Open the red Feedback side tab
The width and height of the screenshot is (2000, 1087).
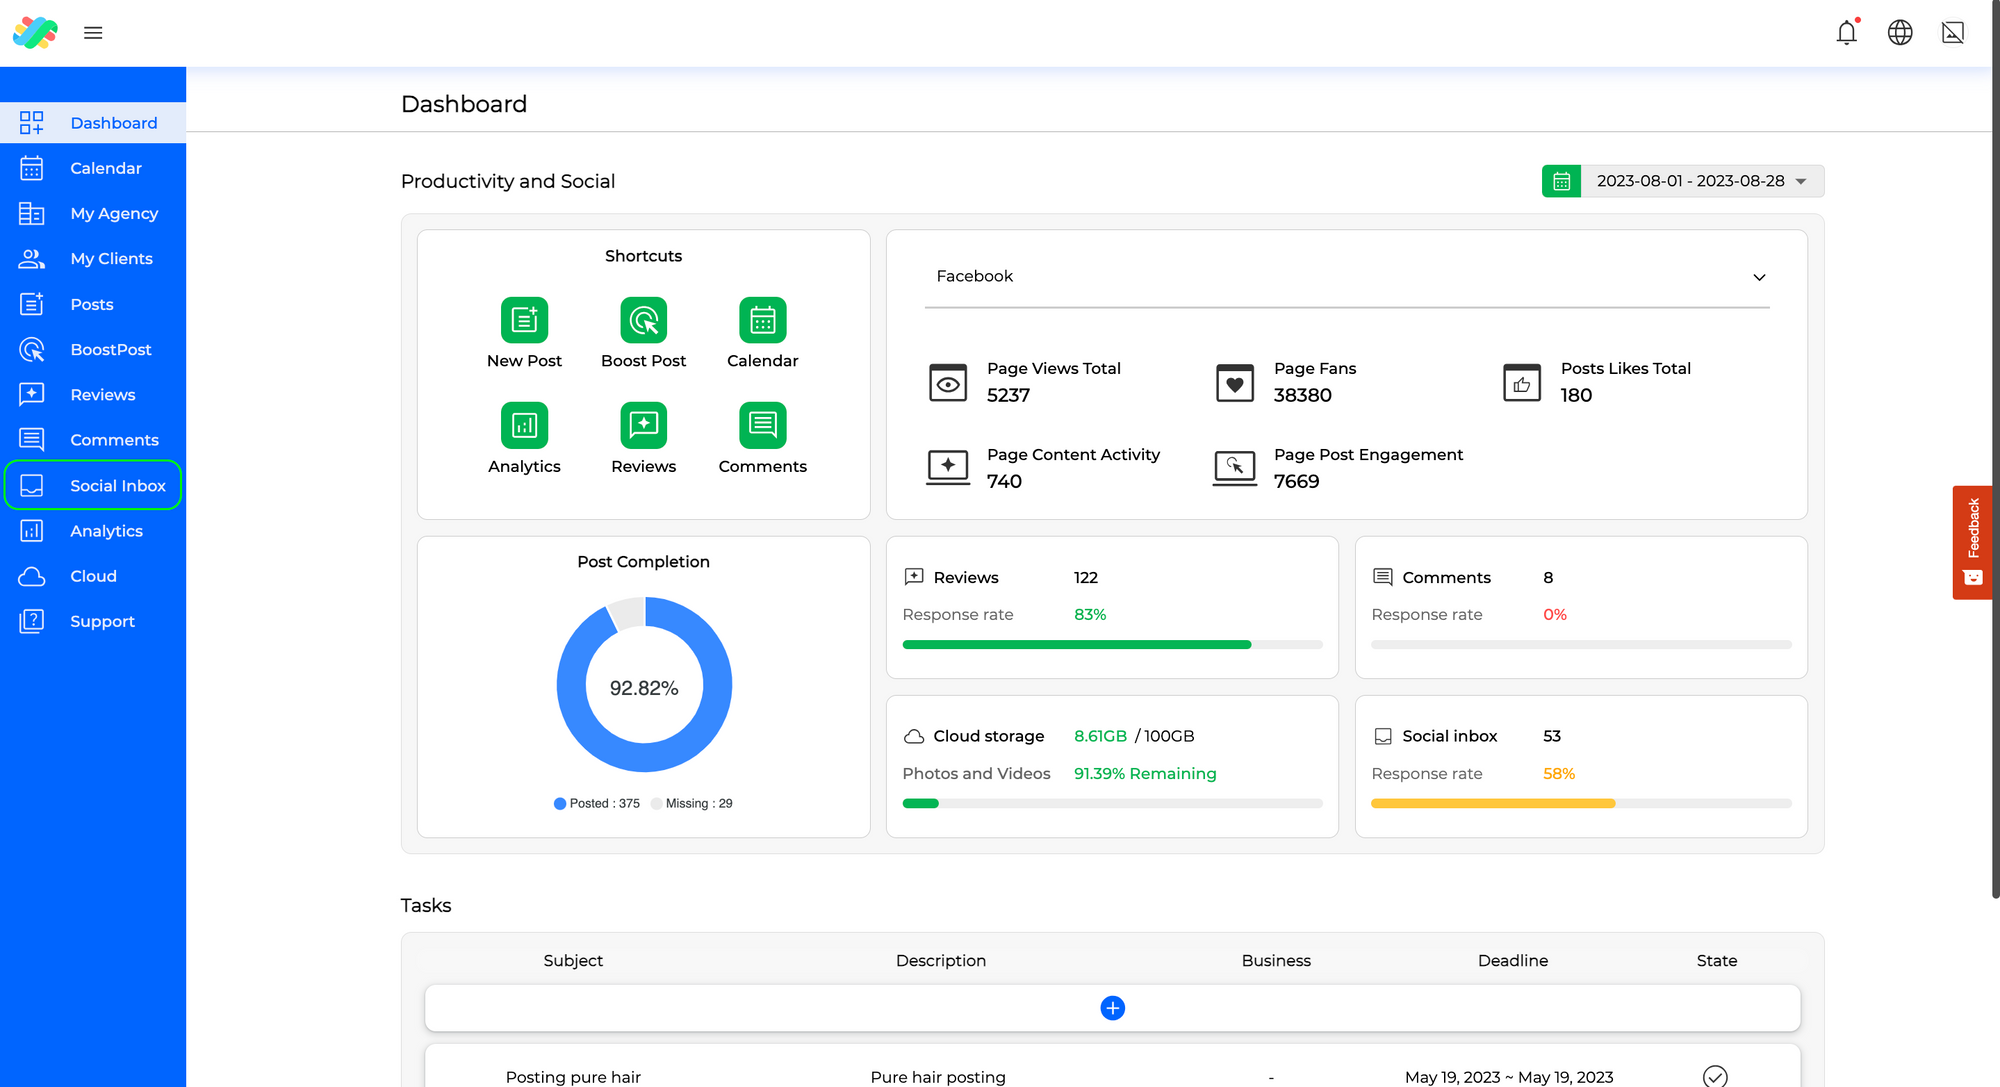pos(1971,542)
